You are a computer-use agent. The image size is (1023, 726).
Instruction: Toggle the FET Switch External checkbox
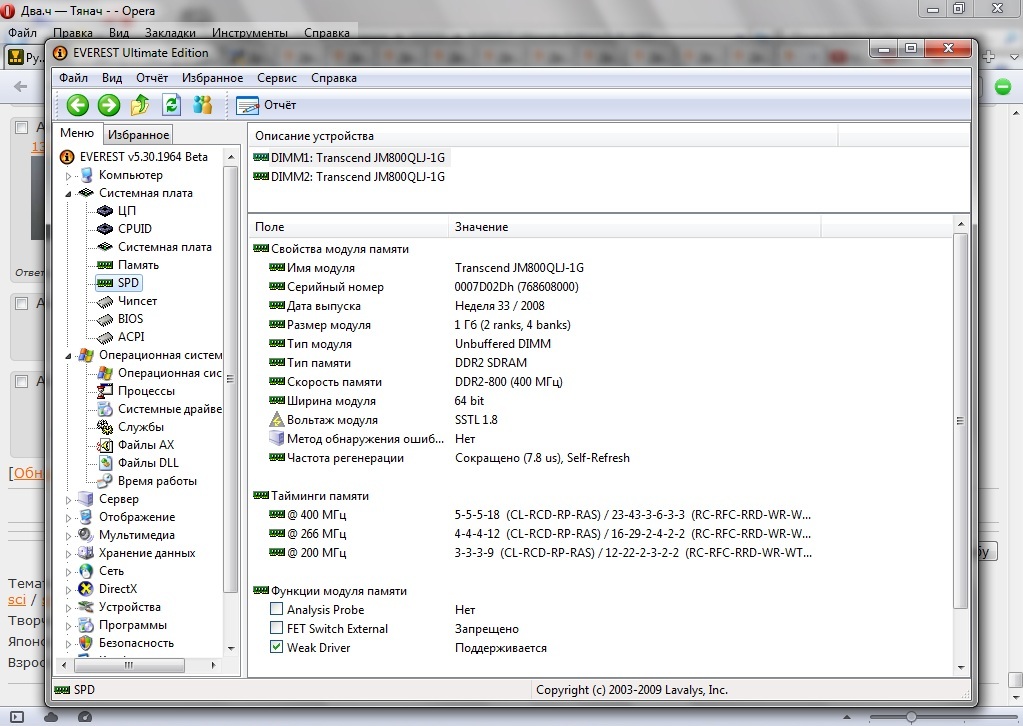(277, 628)
